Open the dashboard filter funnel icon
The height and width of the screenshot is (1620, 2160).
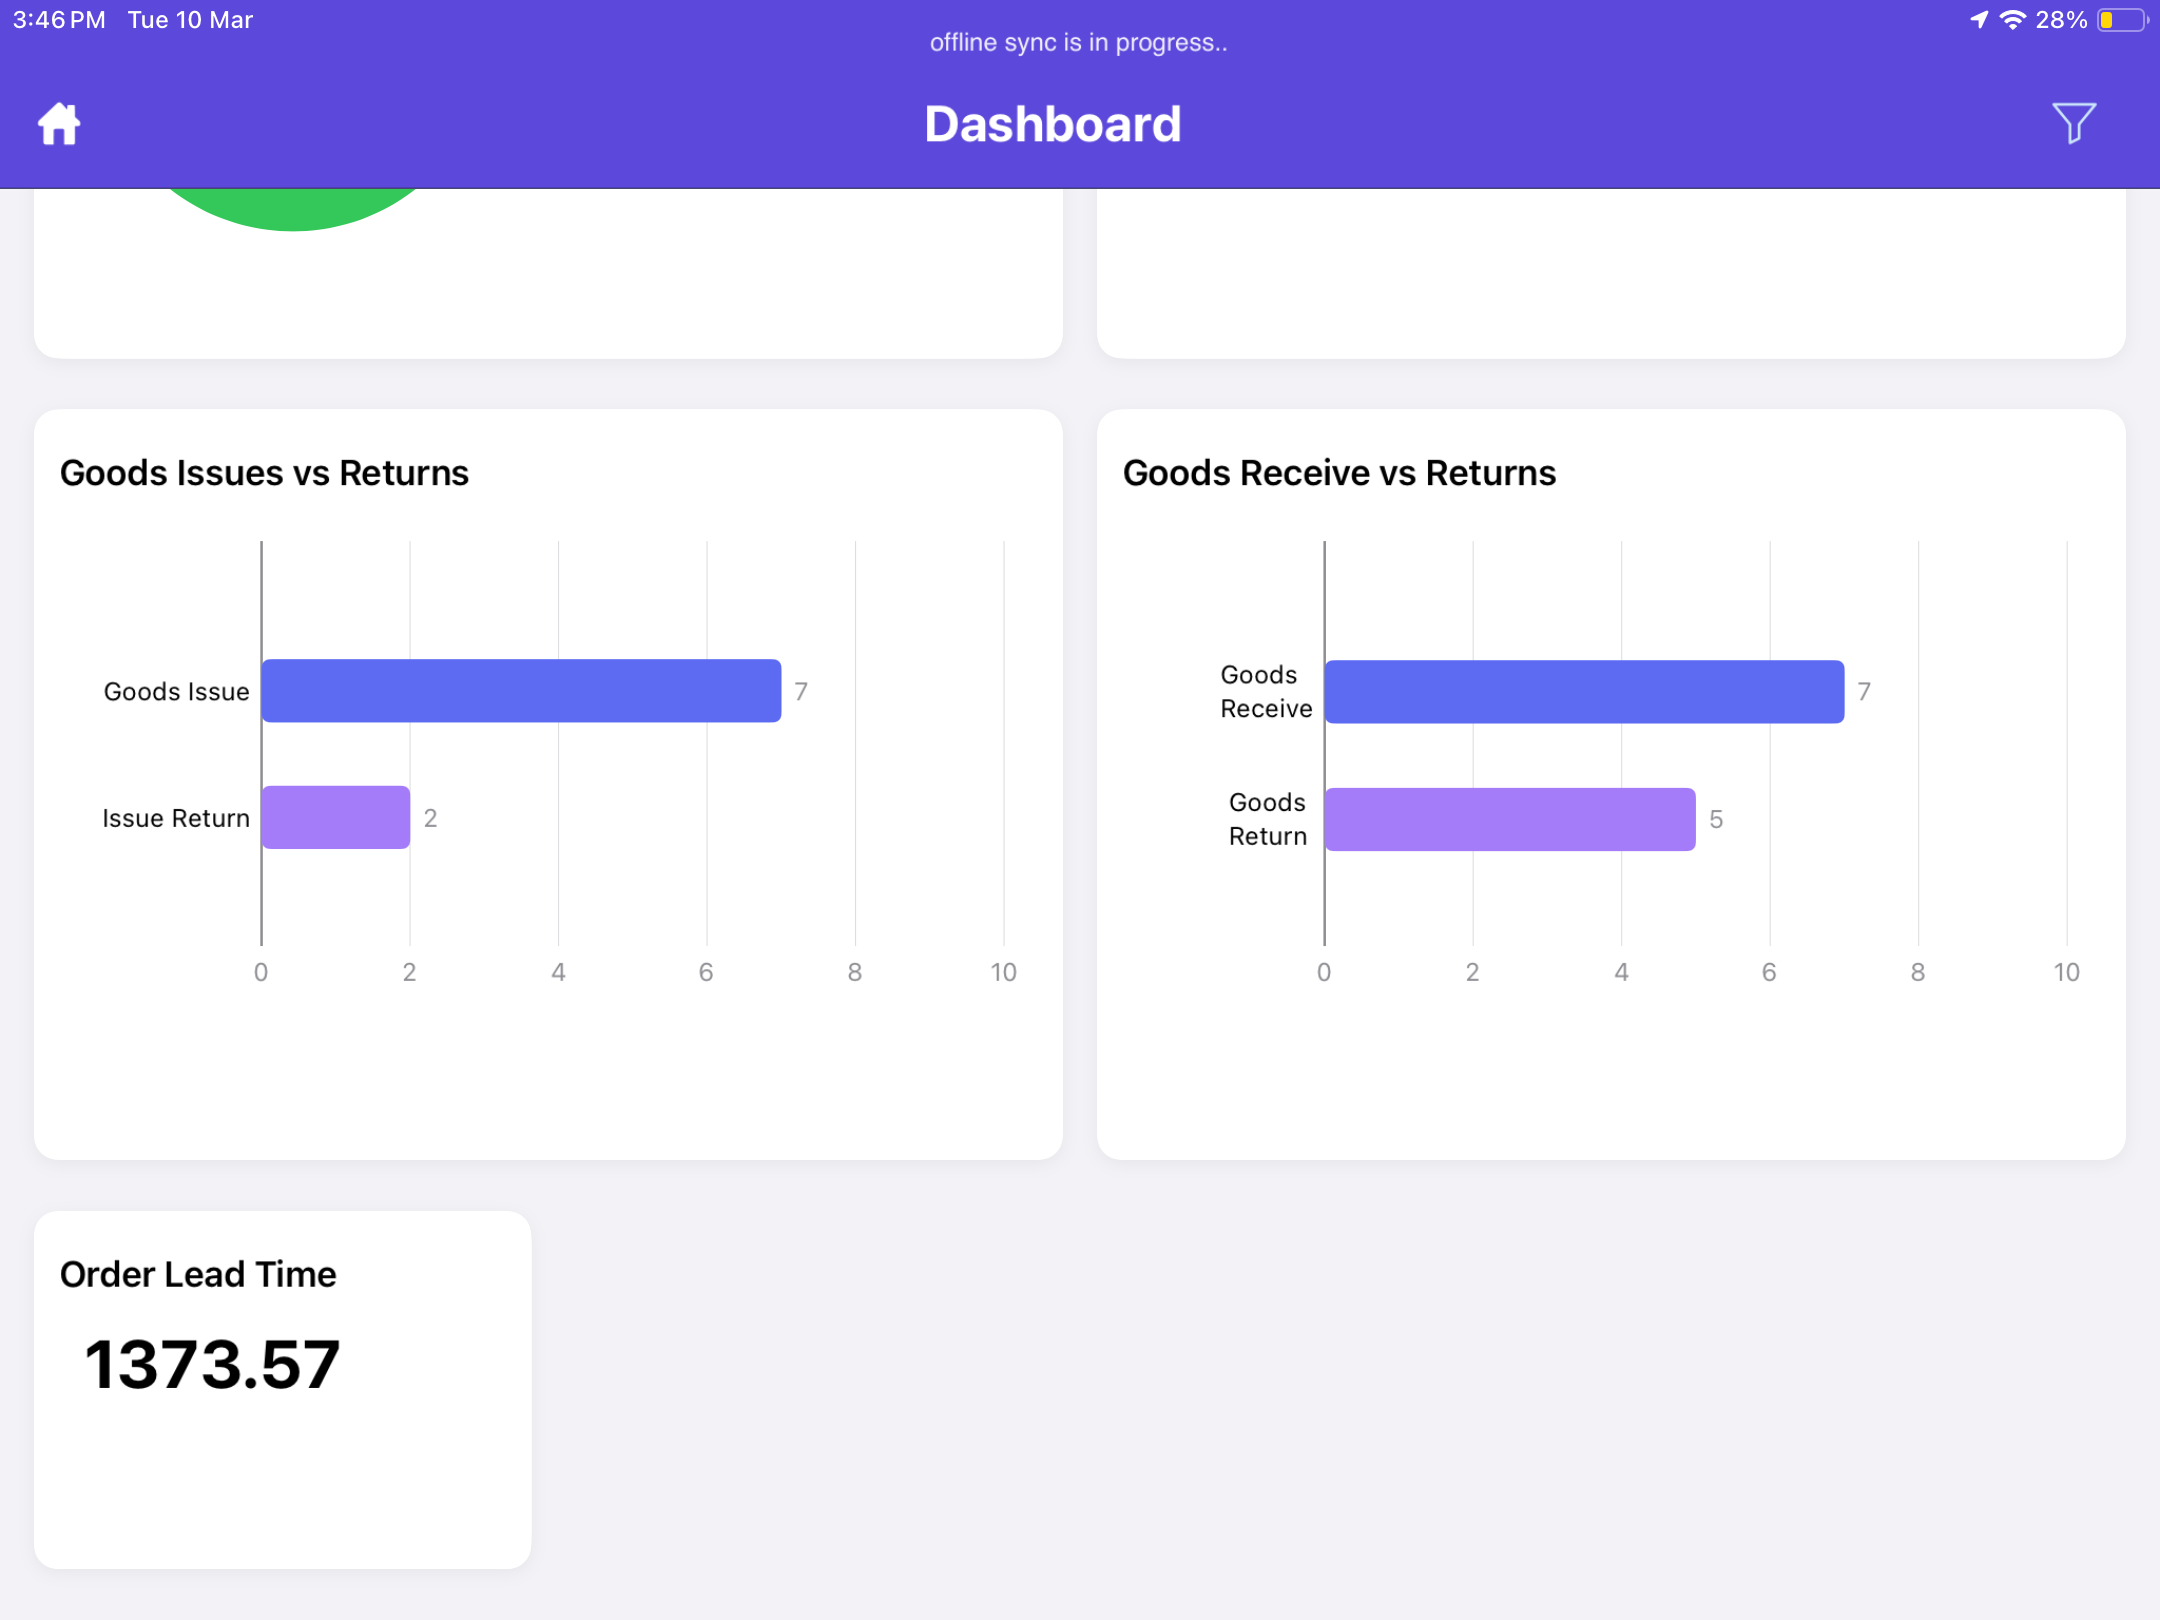[x=2073, y=123]
